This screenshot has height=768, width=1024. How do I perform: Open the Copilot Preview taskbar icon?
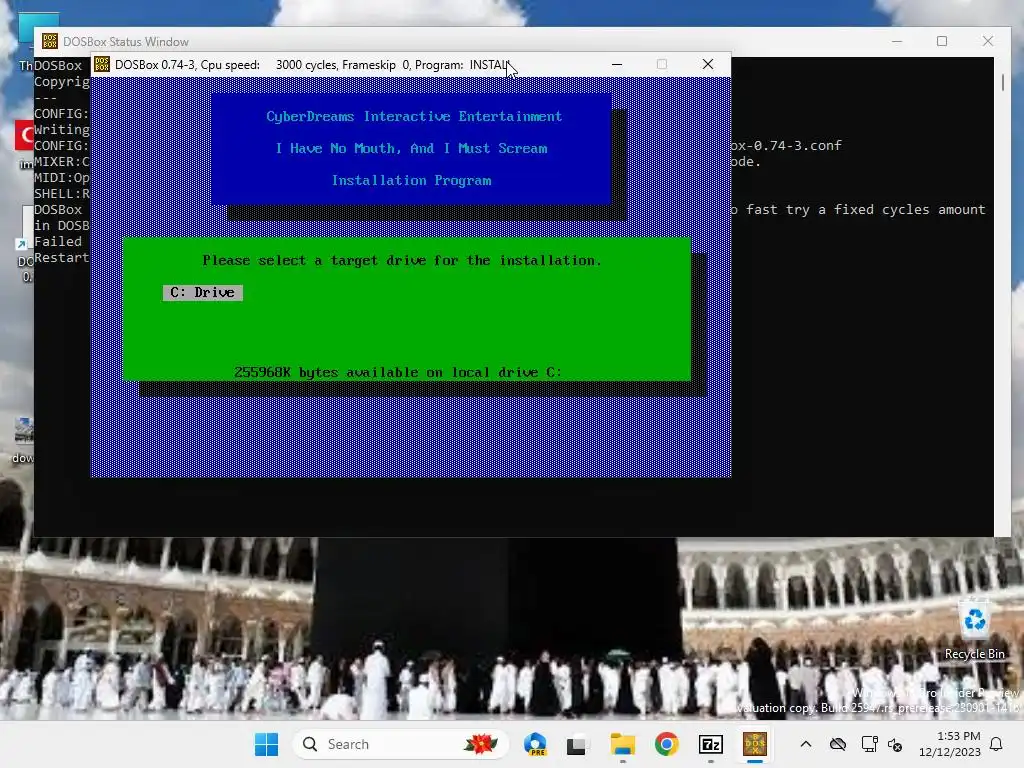point(536,744)
